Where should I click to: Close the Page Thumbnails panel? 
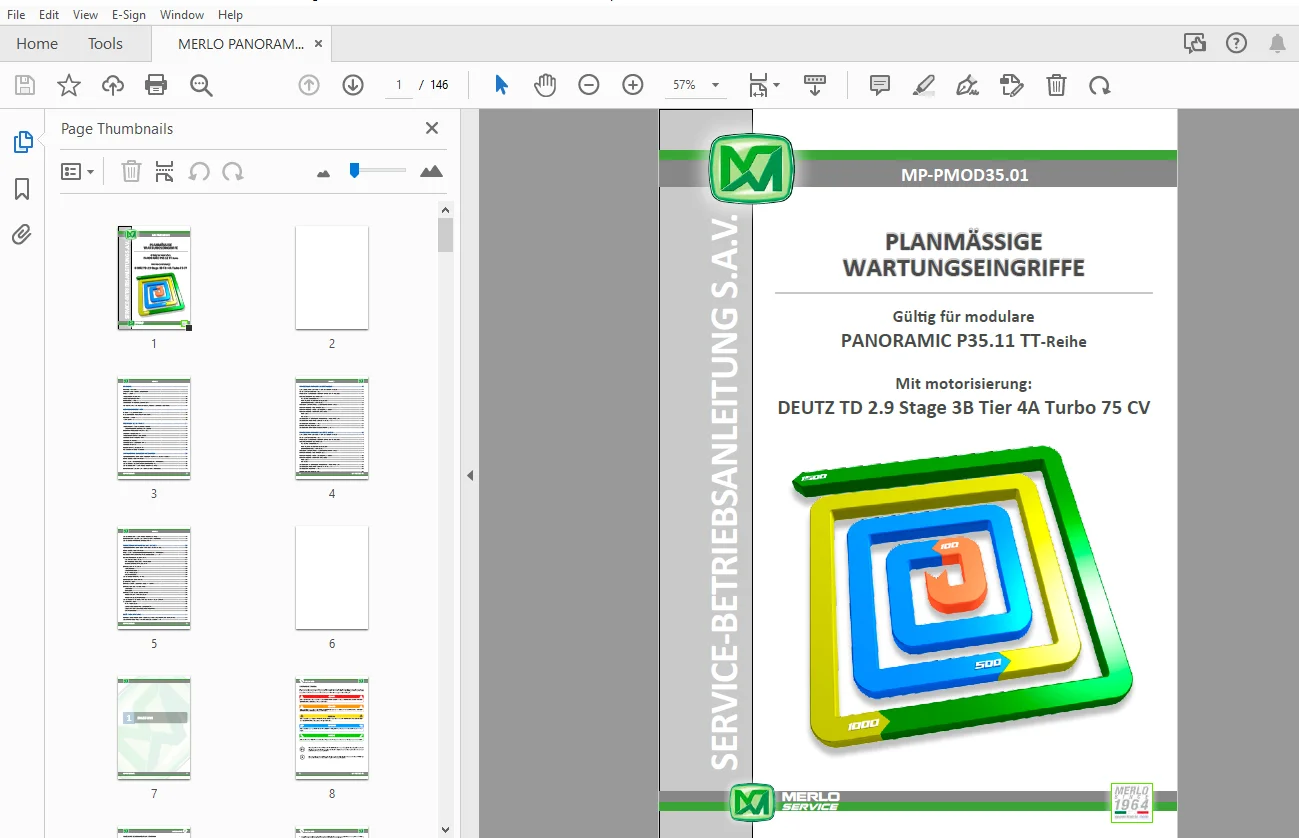tap(432, 128)
